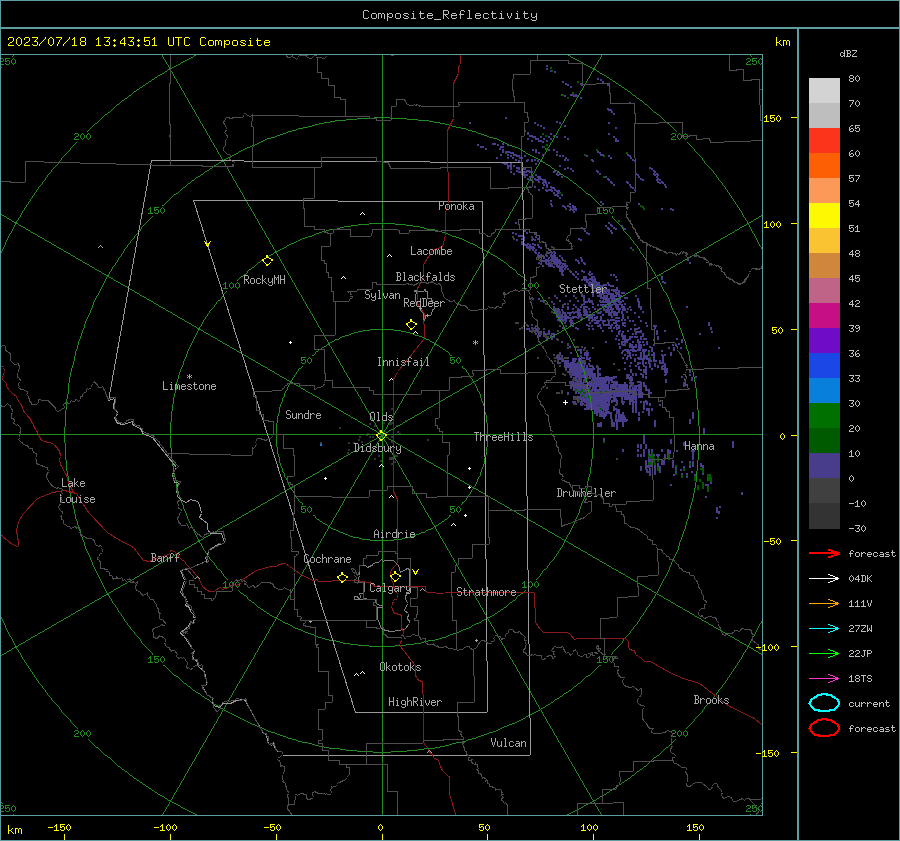Click the cyan 'current' ellipse icon
The height and width of the screenshot is (841, 900).
(824, 703)
